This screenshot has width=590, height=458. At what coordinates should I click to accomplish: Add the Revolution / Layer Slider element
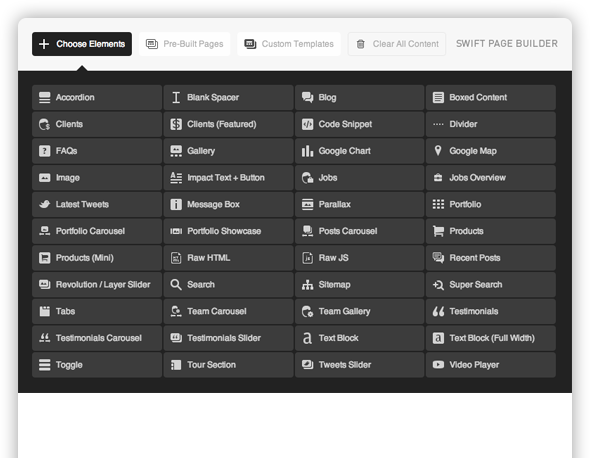coord(97,285)
